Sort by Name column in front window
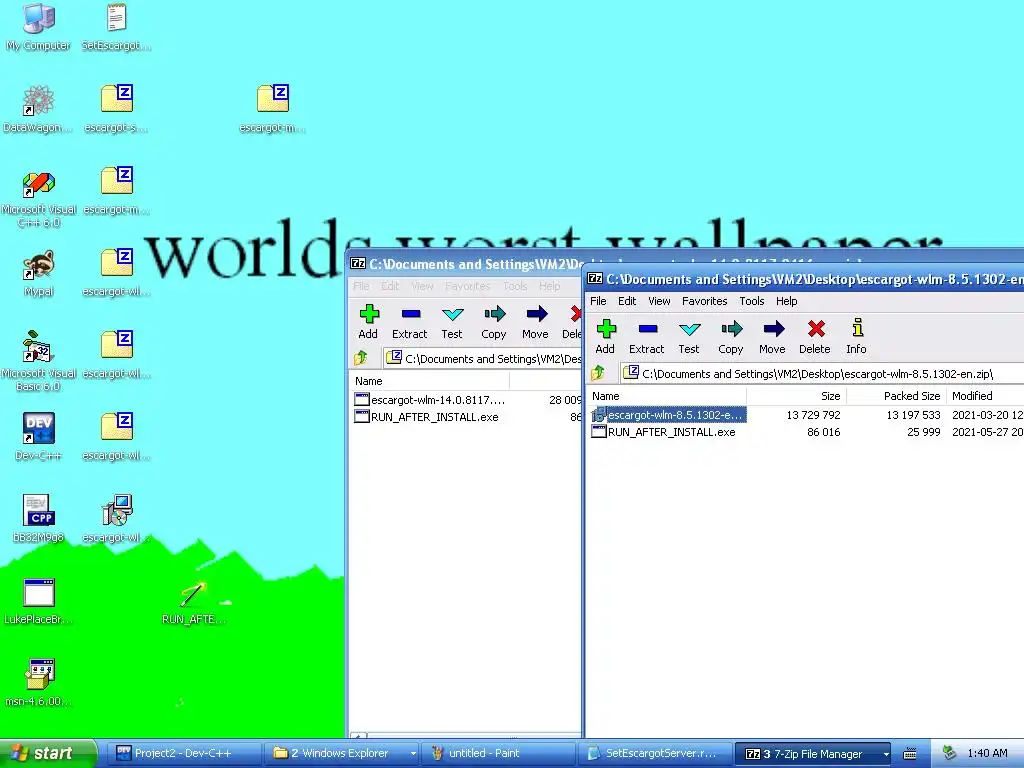 click(x=666, y=396)
